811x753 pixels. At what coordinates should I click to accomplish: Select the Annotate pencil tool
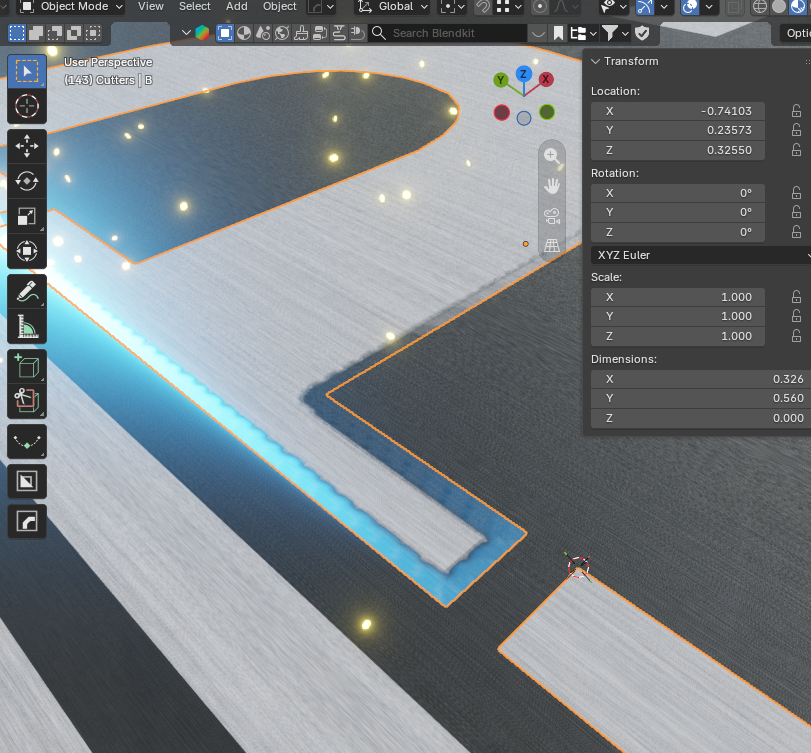click(27, 291)
